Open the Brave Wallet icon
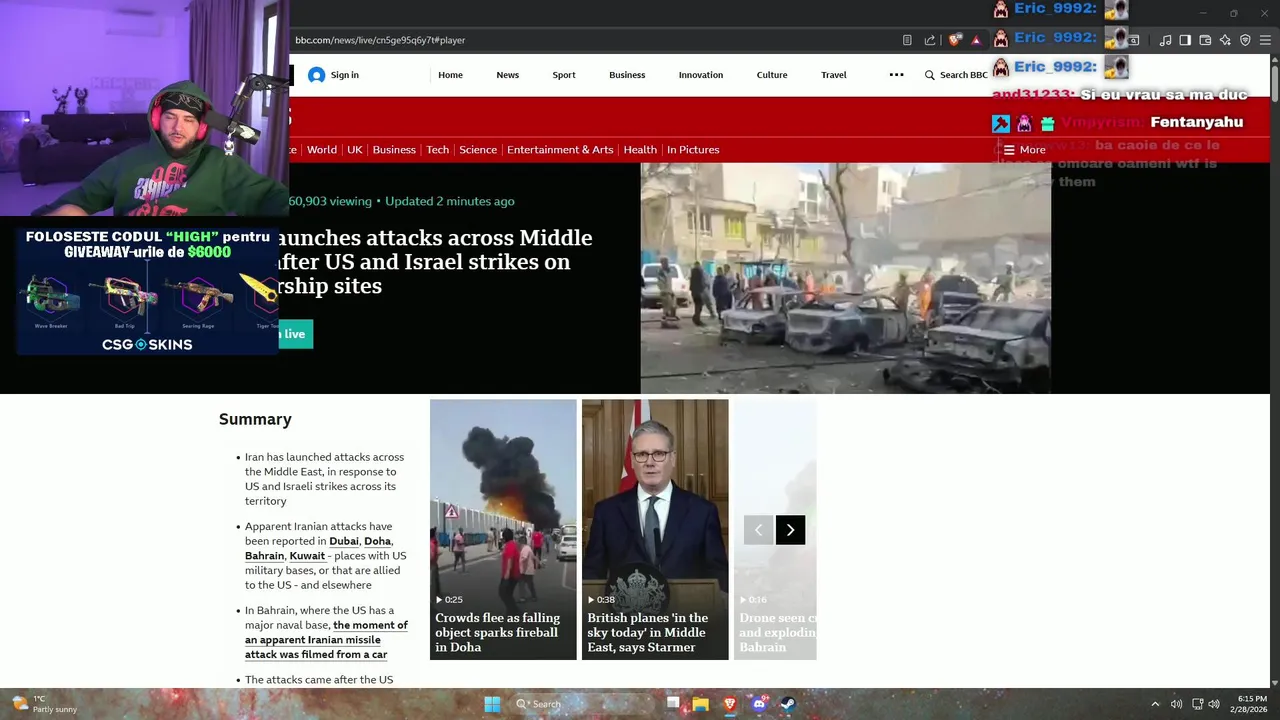1280x720 pixels. (1205, 40)
